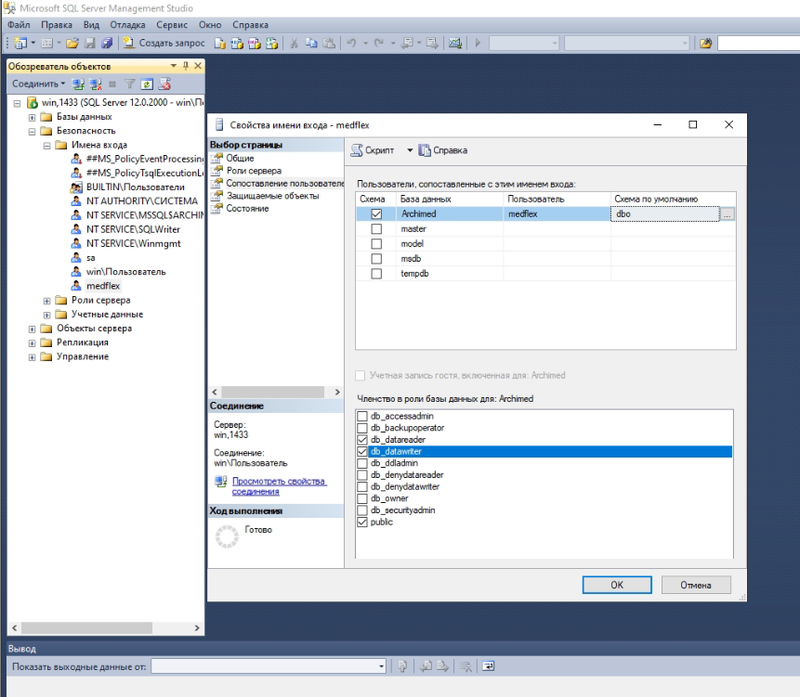Click the default schema ellipsis browse button
This screenshot has height=697, width=800.
click(x=727, y=214)
